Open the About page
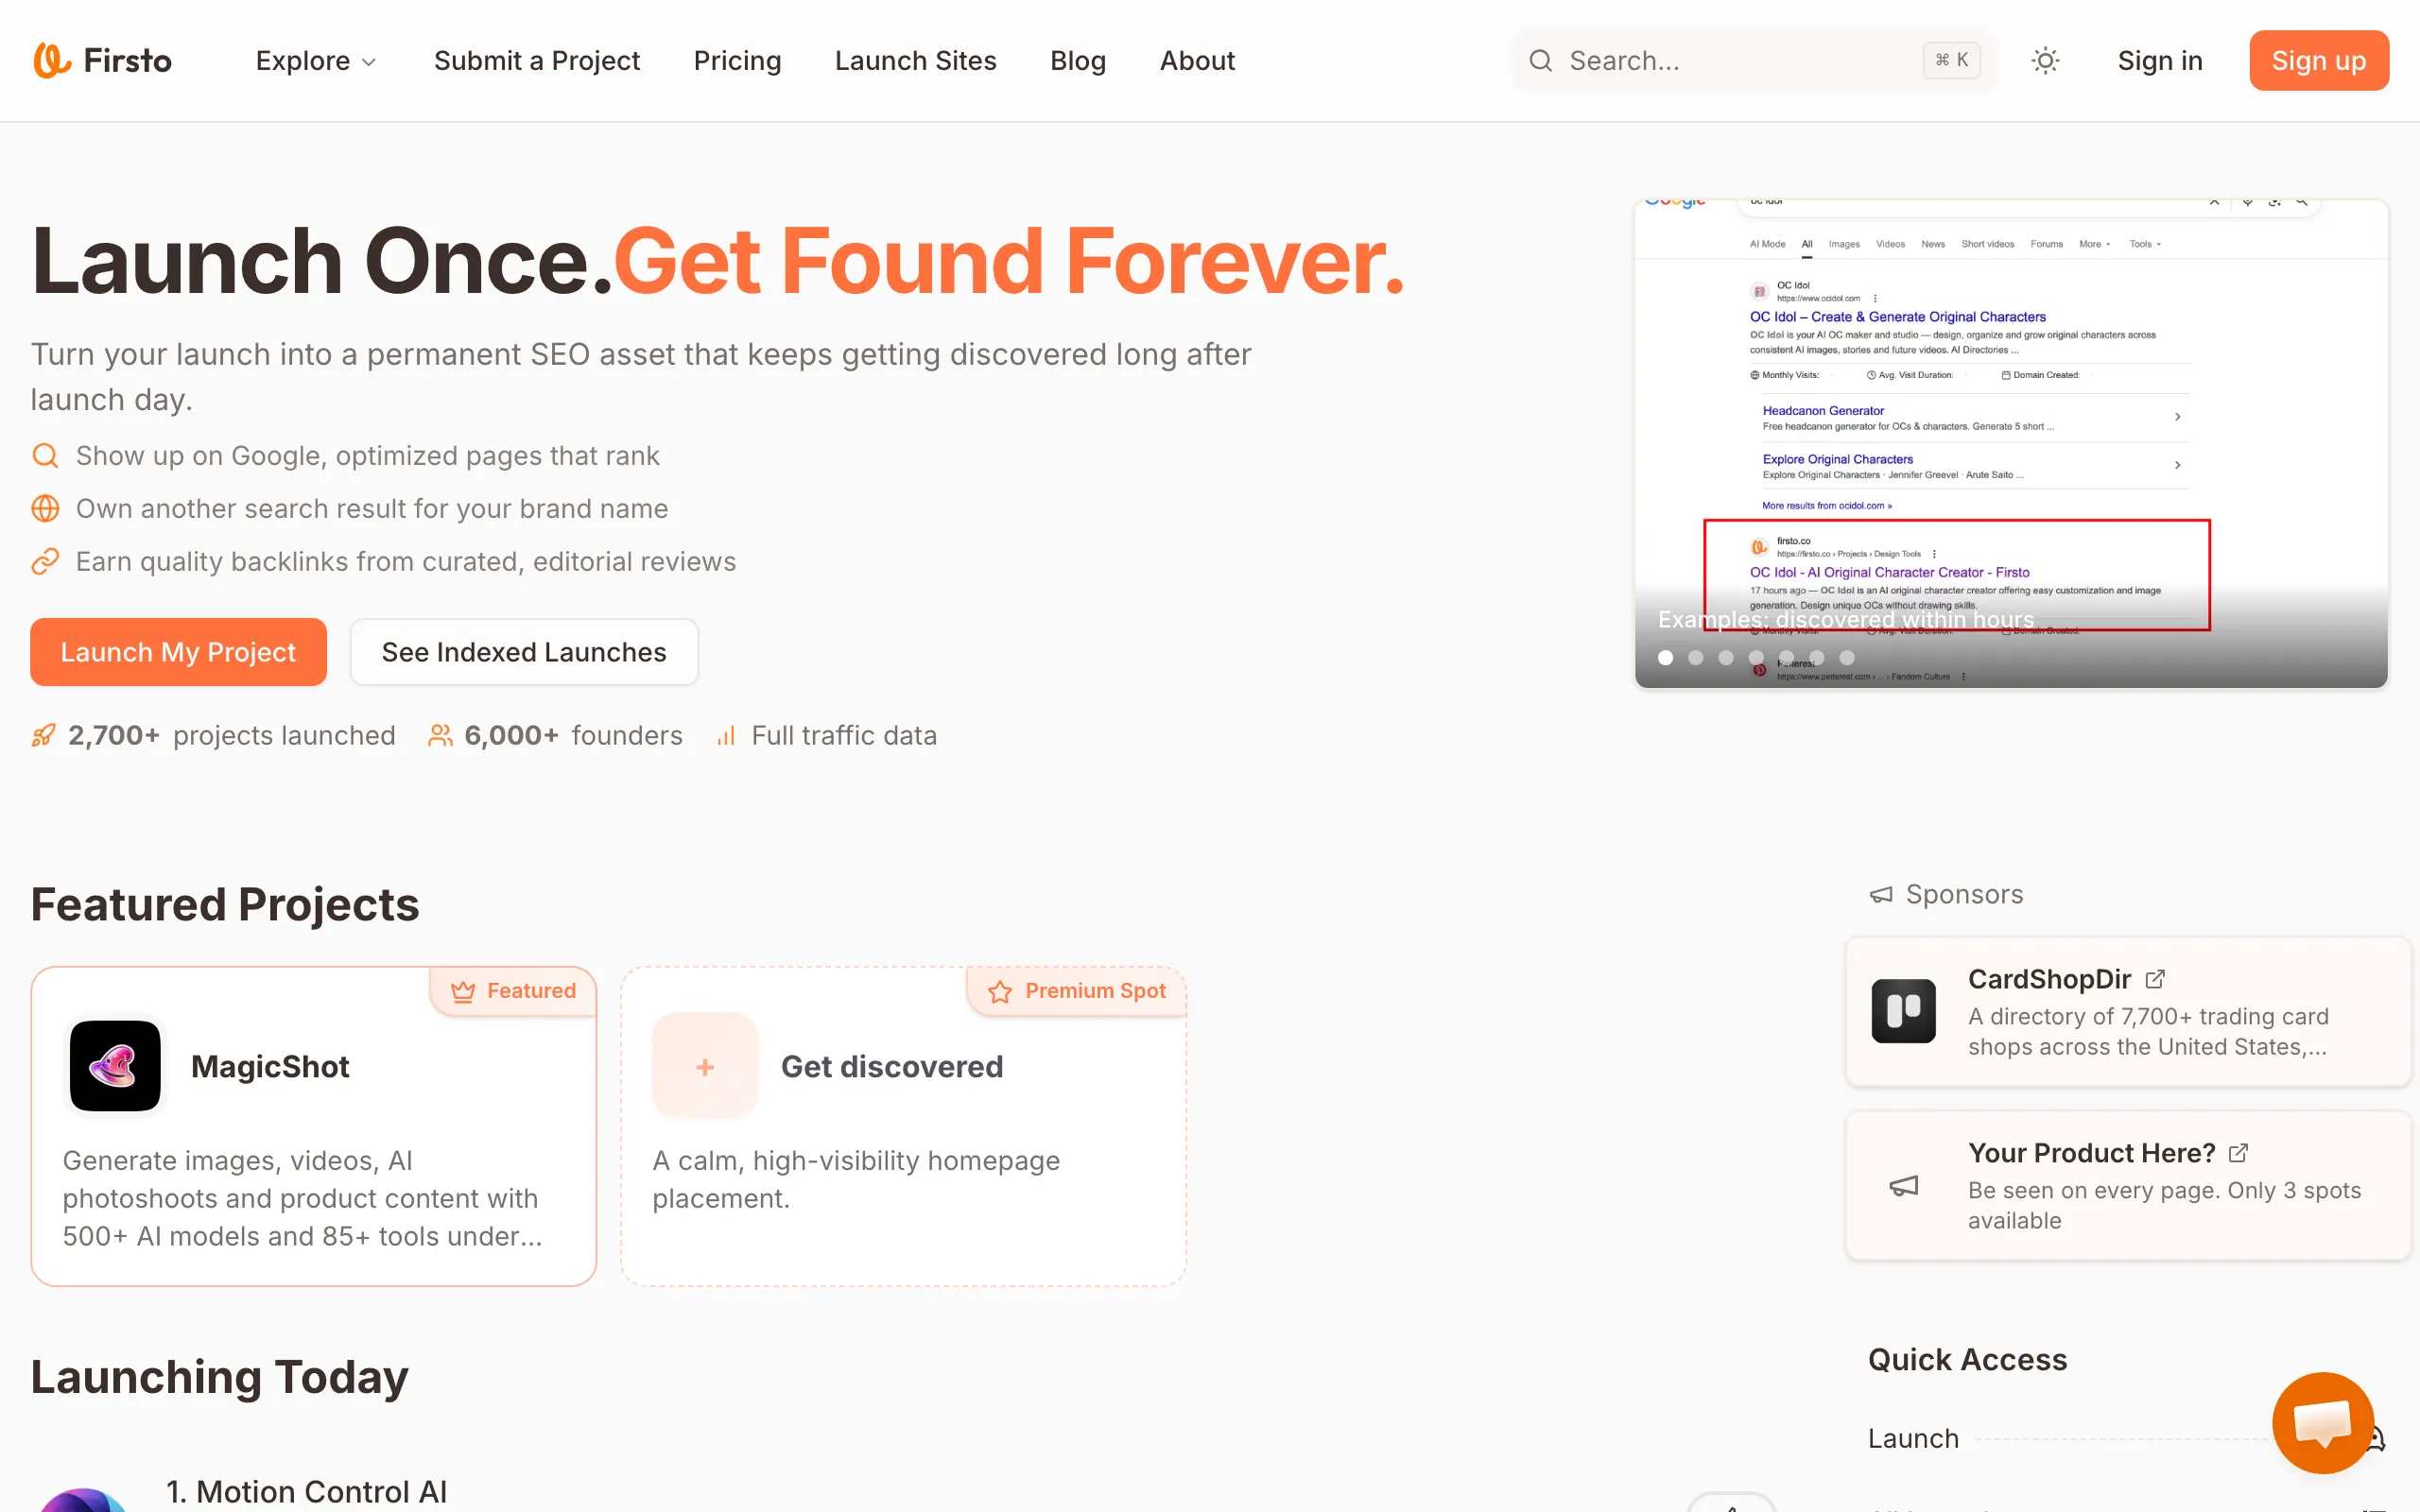 [x=1197, y=61]
